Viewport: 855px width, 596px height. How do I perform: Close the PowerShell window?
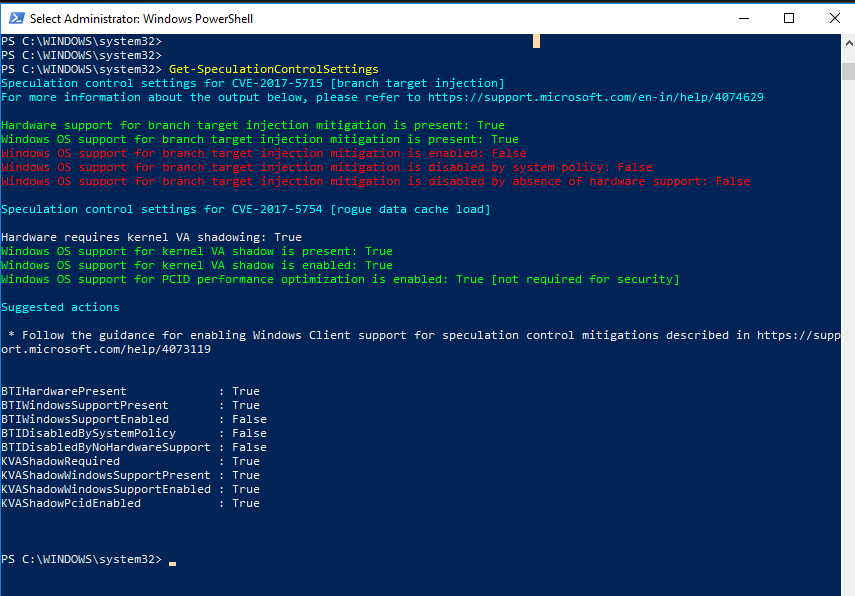(834, 19)
